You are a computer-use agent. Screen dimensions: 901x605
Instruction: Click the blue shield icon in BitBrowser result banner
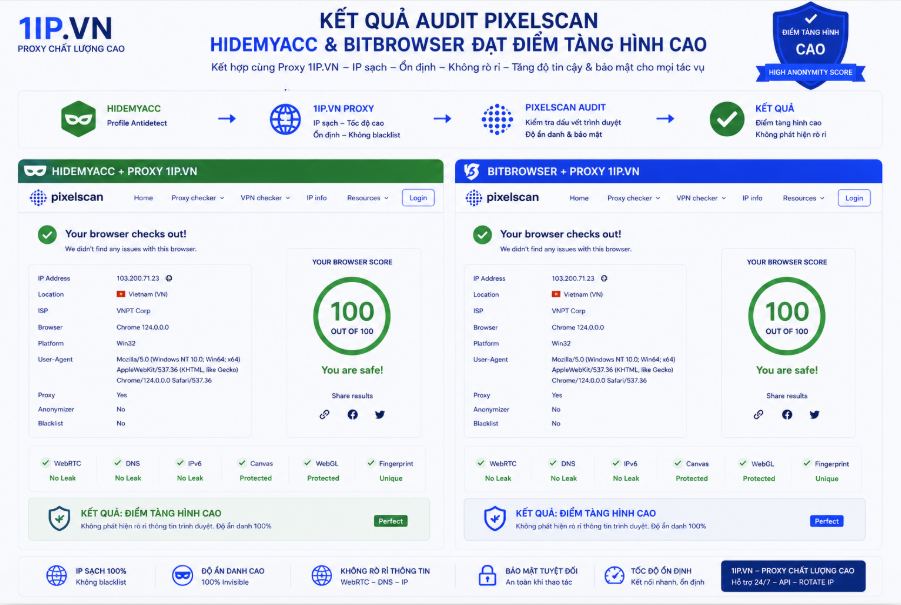point(495,519)
